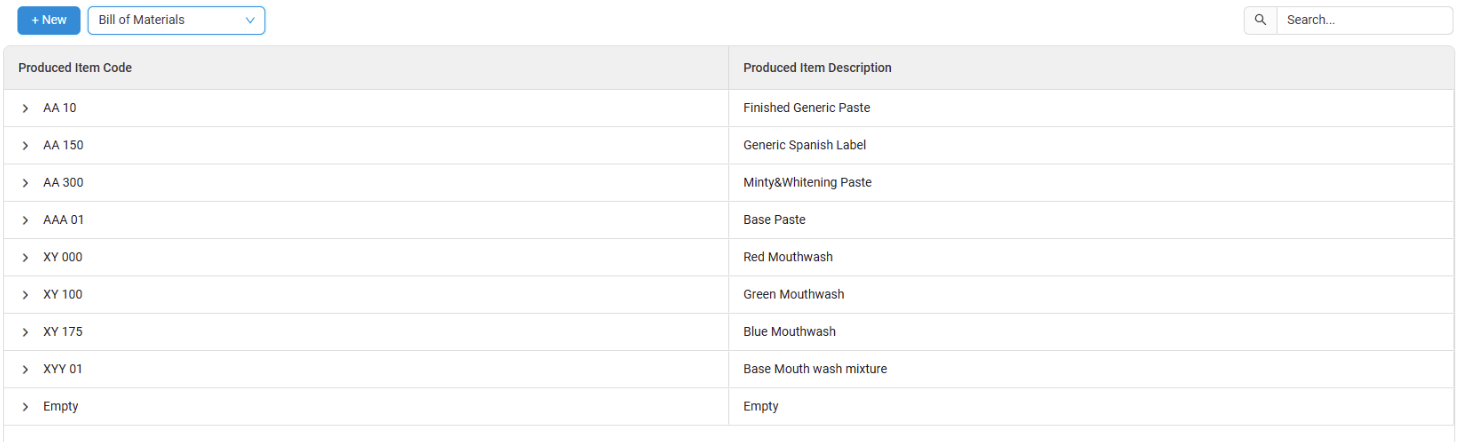Viewport: 1461px width, 442px height.
Task: Select the Base Mouth wash mixture cell
Action: 815,369
